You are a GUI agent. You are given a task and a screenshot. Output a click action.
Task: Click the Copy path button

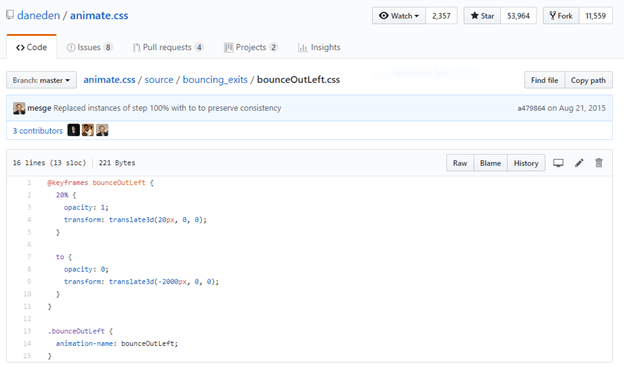click(588, 80)
